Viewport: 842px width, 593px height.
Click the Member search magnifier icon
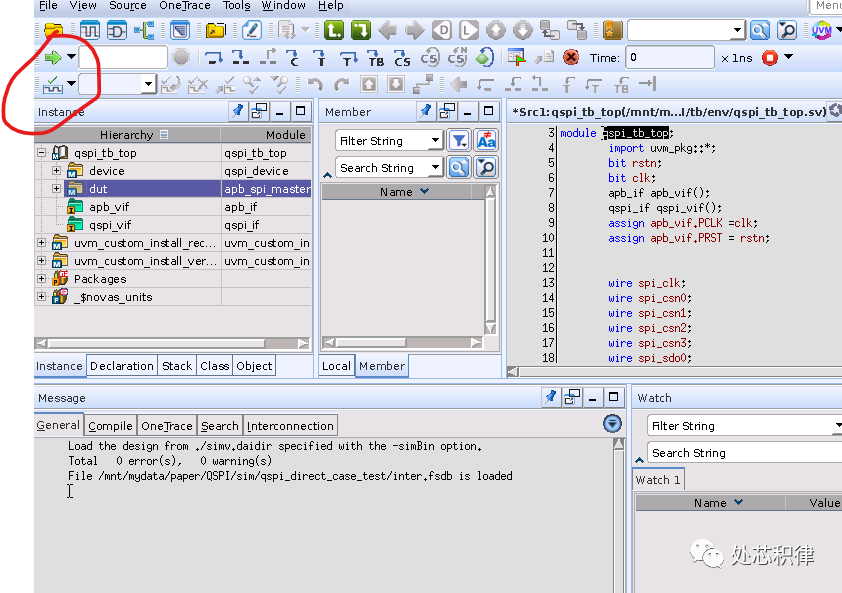(458, 168)
